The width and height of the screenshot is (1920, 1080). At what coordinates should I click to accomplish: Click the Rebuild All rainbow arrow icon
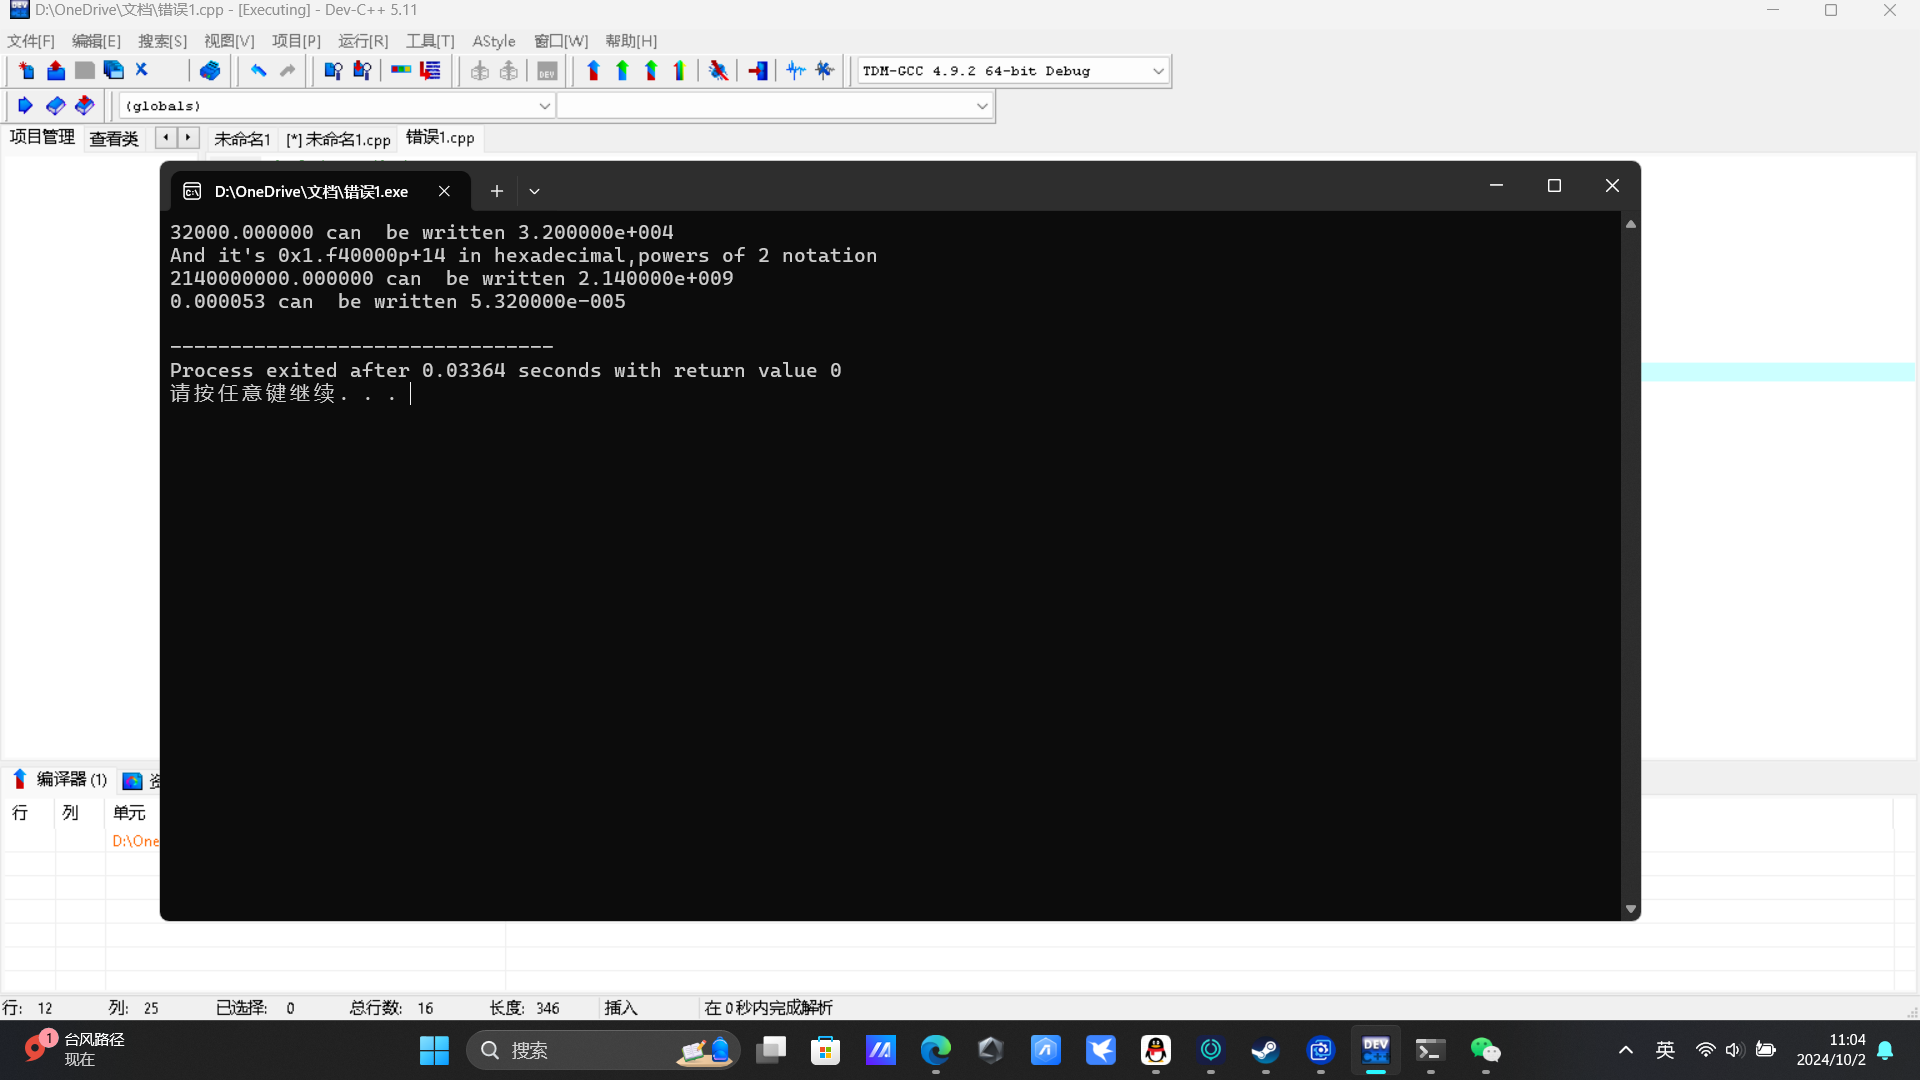680,70
